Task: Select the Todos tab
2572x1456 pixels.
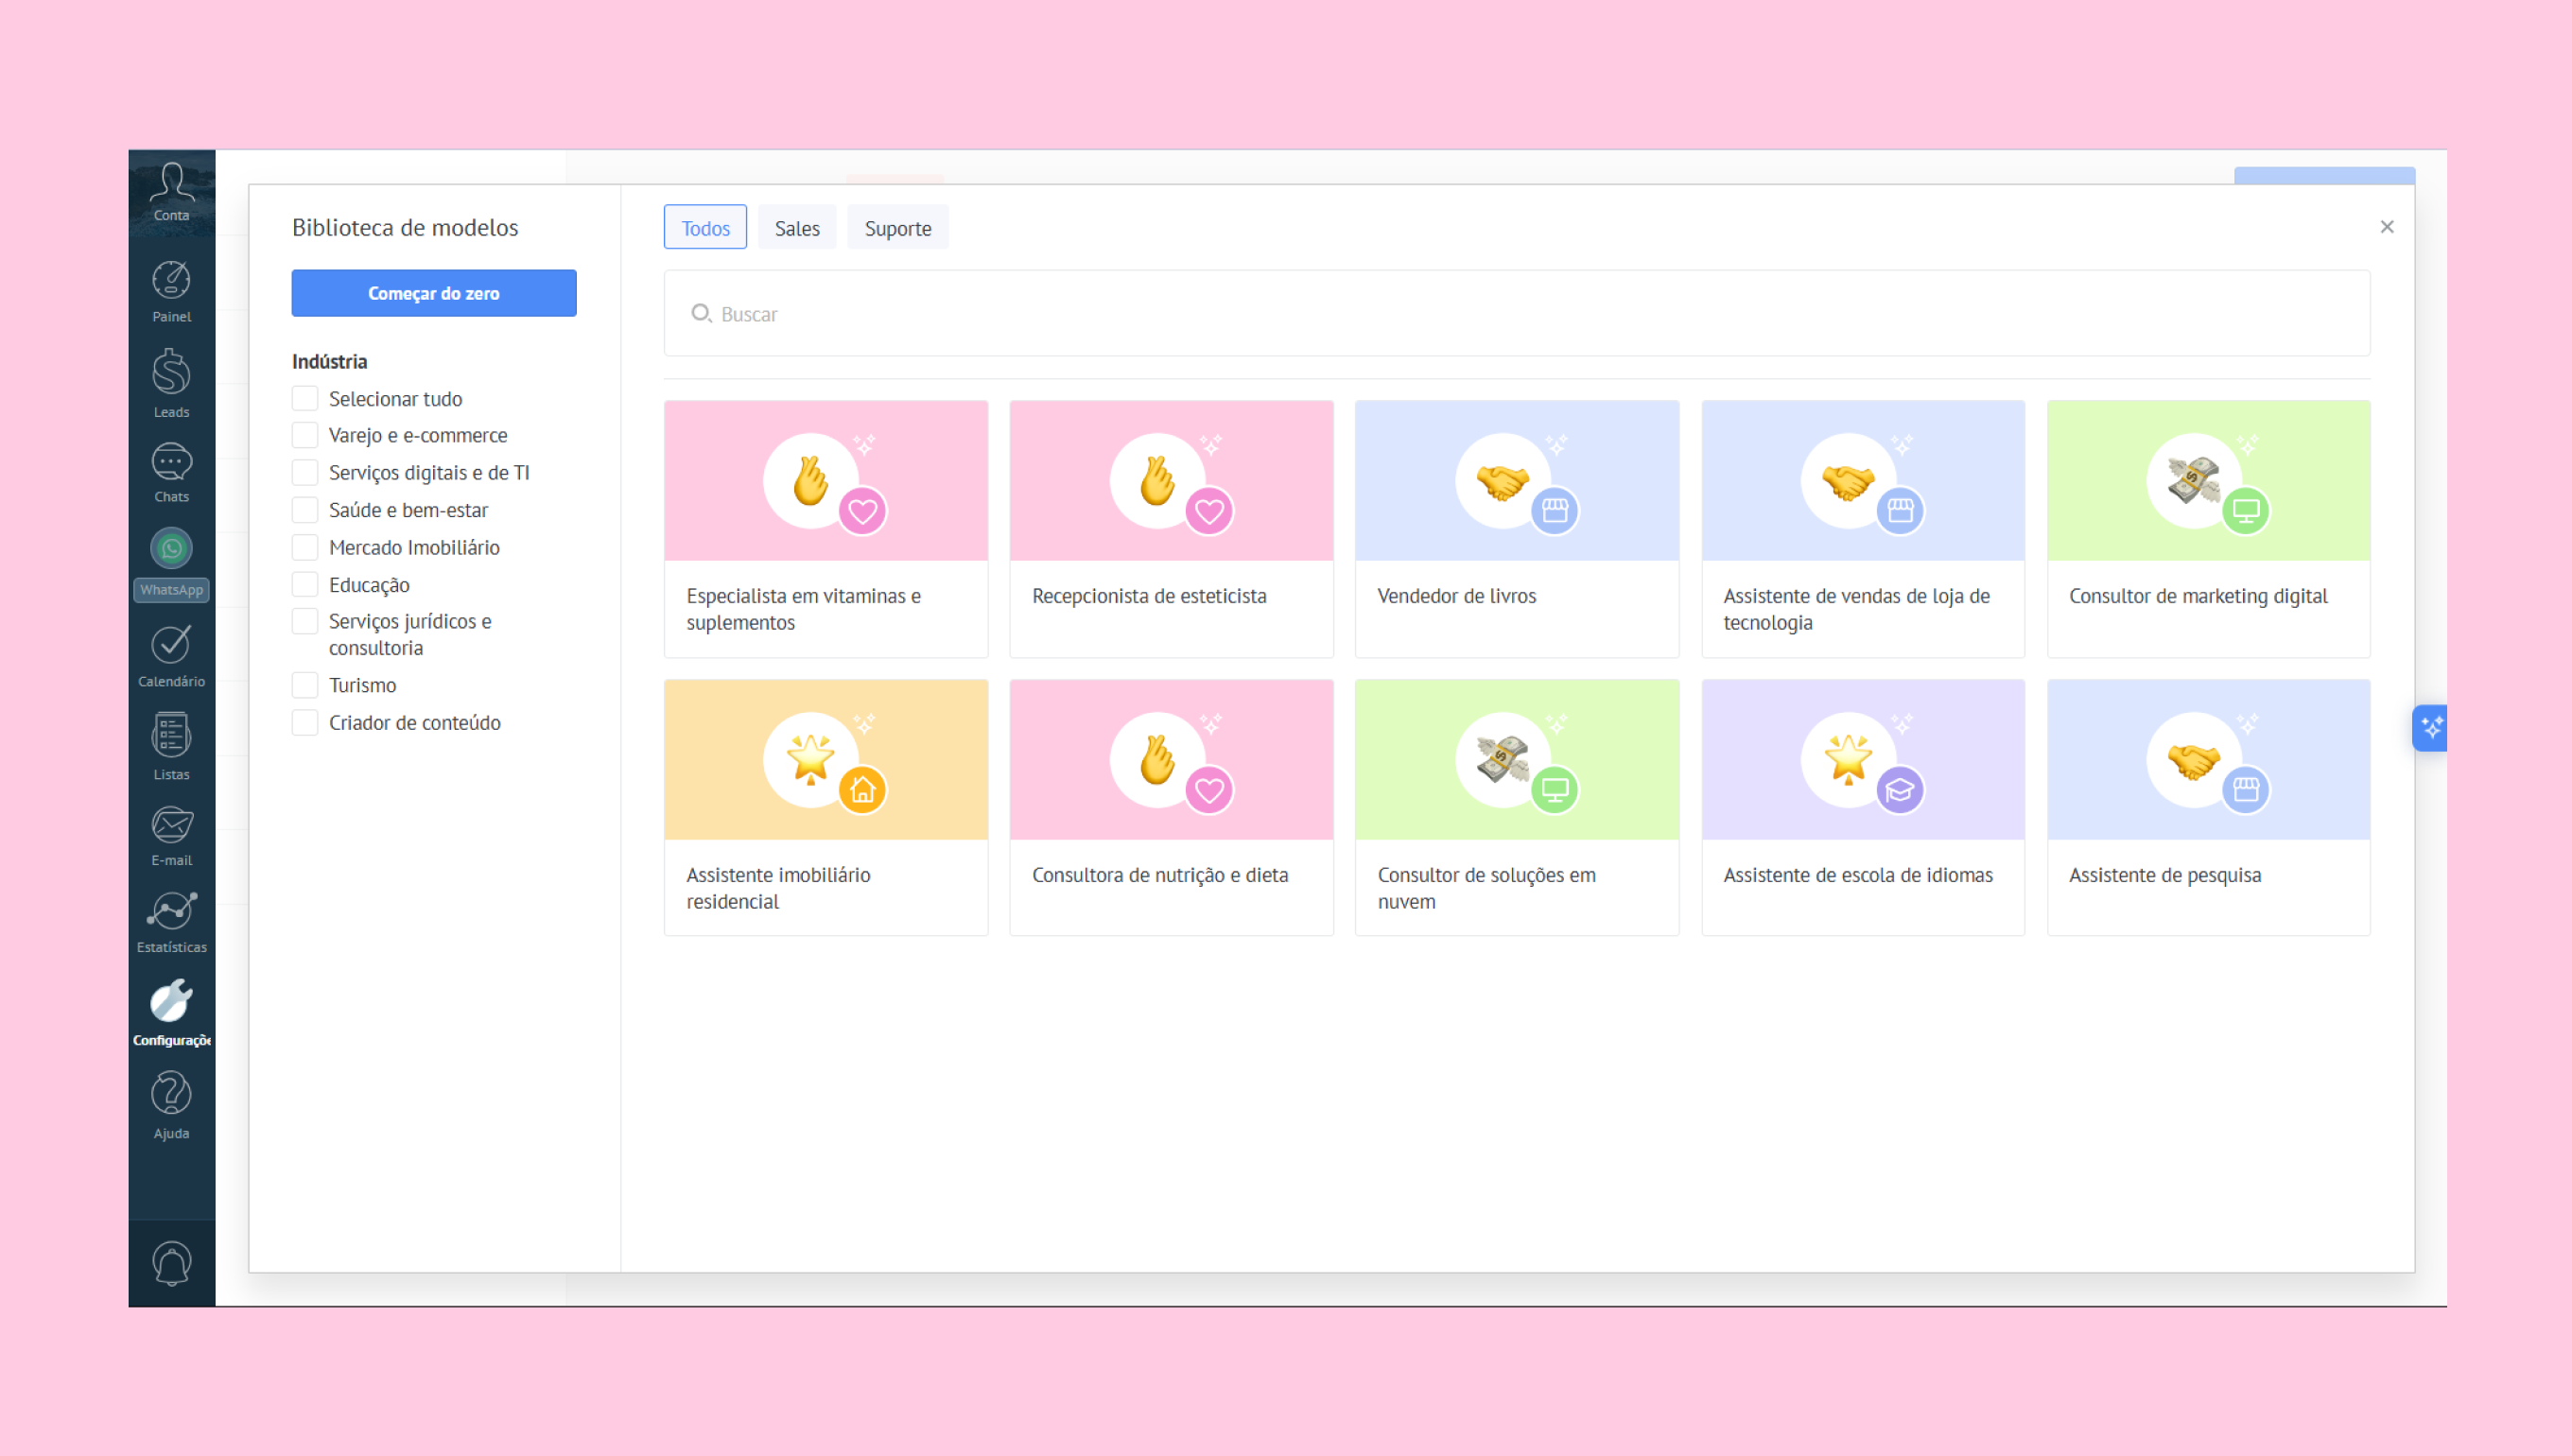Action: pos(705,228)
